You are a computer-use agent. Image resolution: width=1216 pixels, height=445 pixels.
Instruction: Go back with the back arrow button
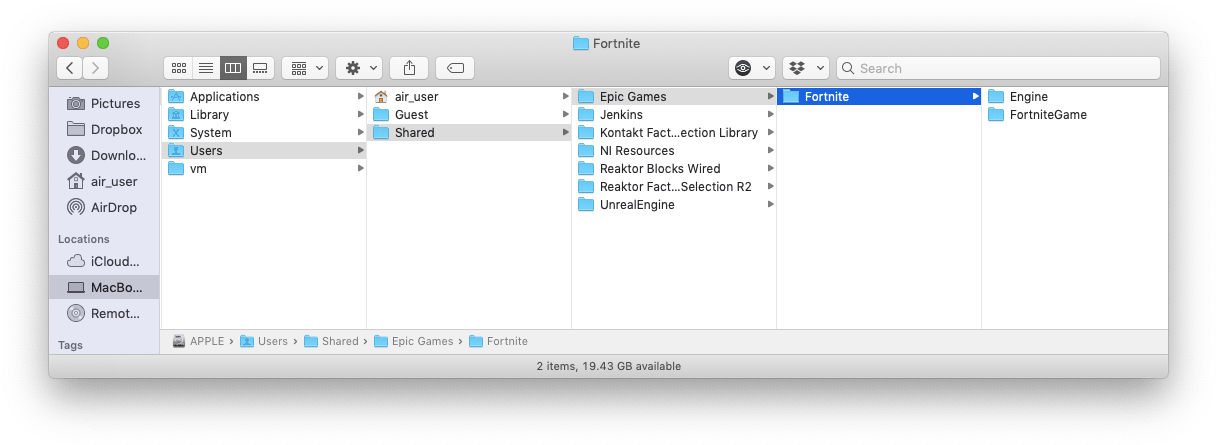pos(70,68)
